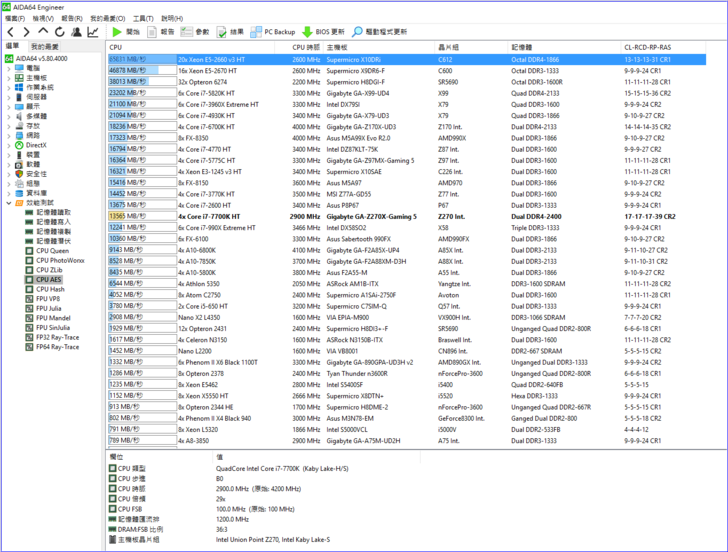
Task: Click the forward navigation arrow
Action: click(x=25, y=32)
